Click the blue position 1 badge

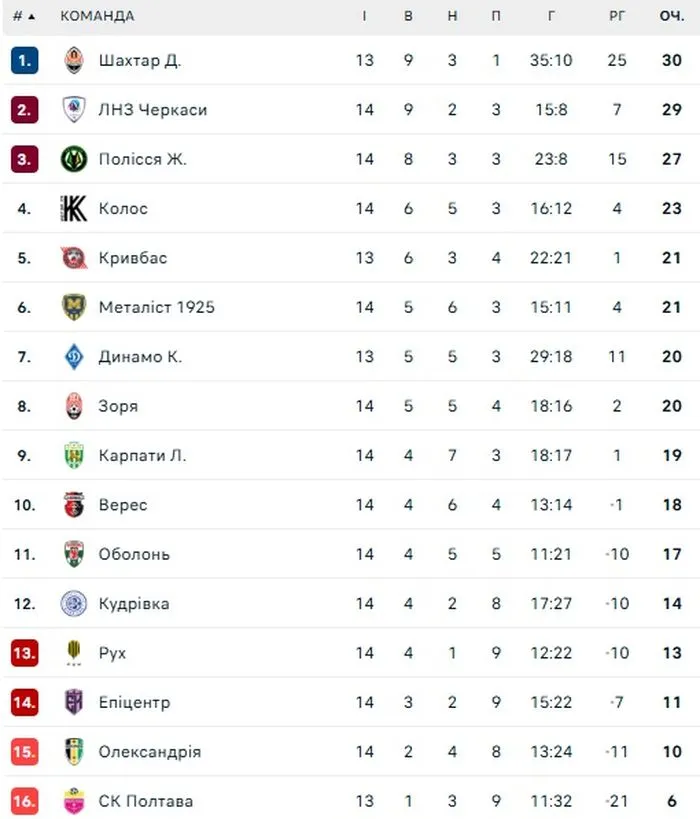(25, 60)
